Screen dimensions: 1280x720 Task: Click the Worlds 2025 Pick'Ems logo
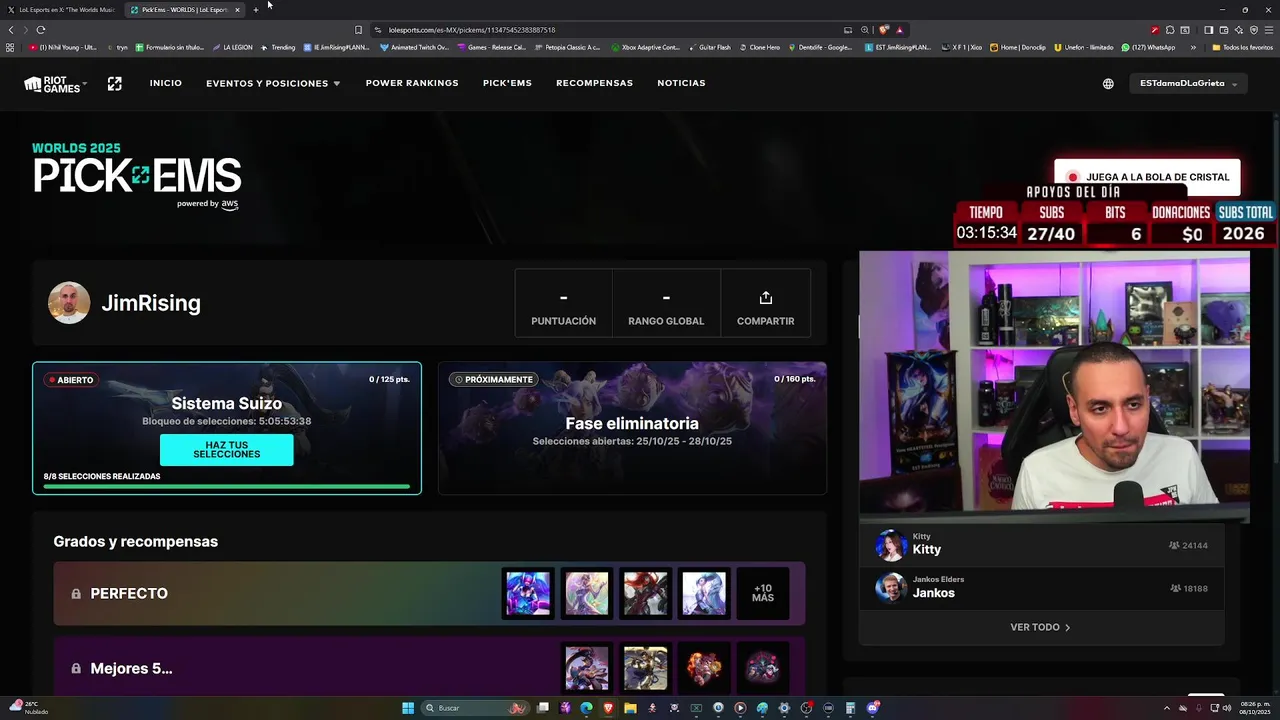tap(137, 175)
